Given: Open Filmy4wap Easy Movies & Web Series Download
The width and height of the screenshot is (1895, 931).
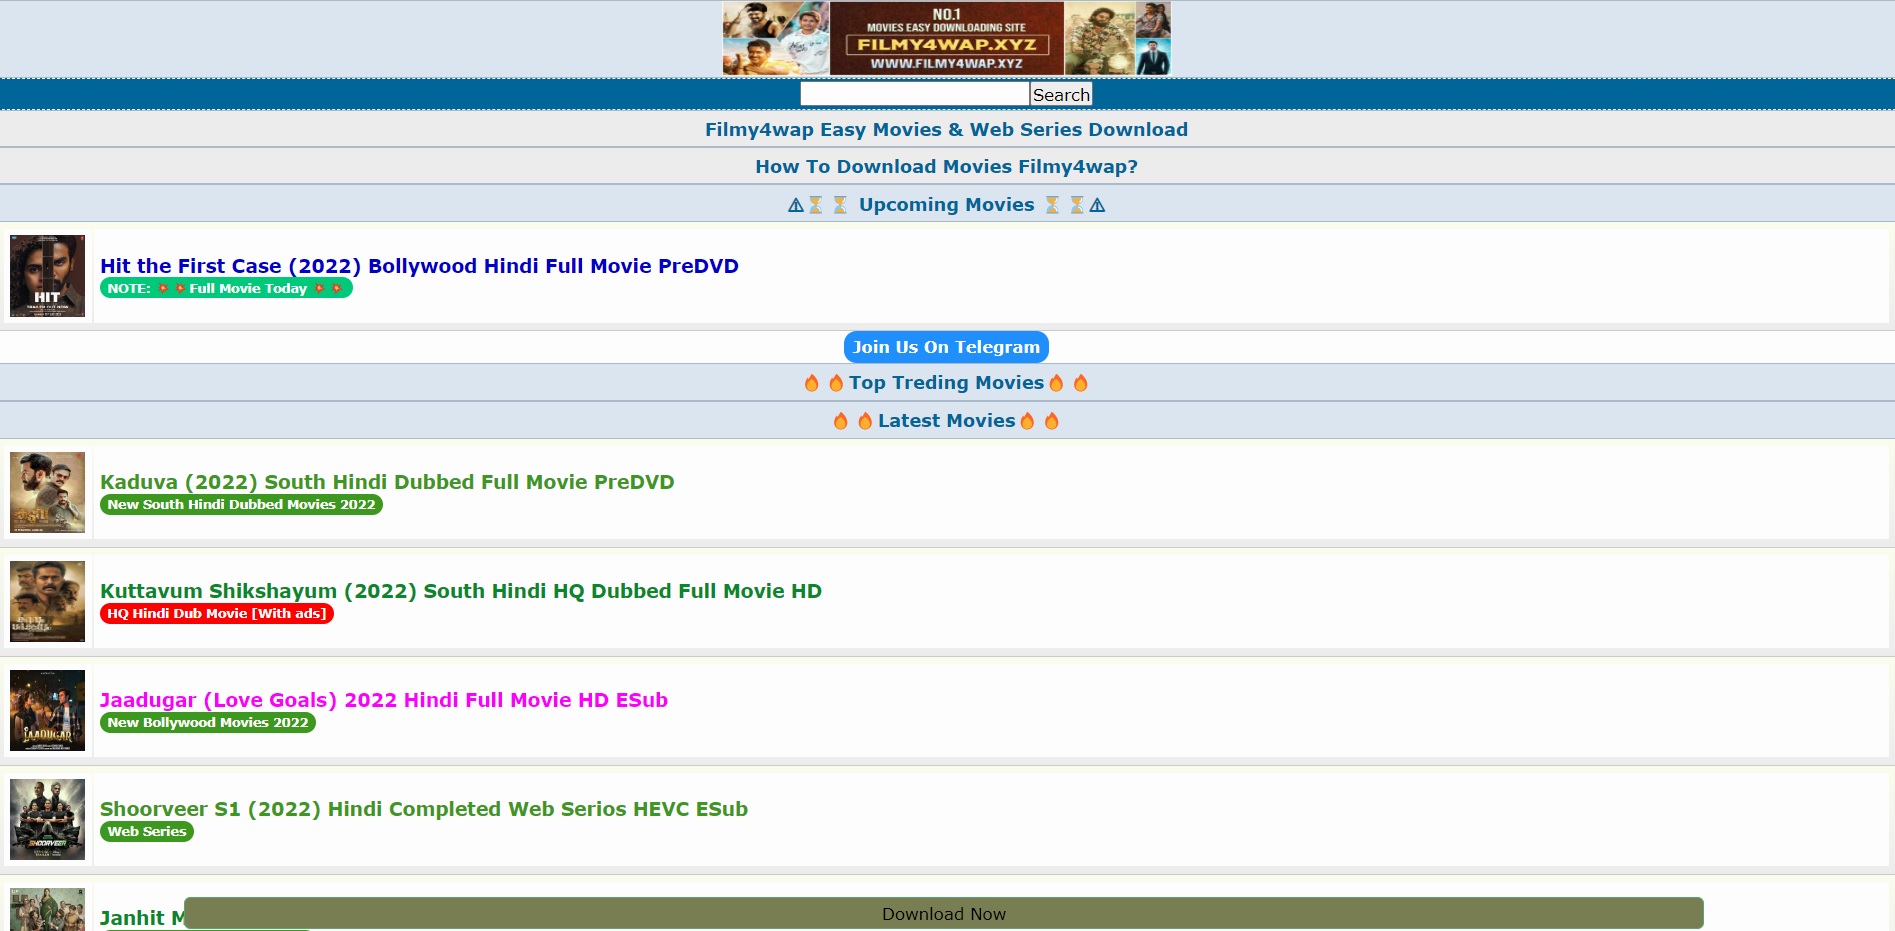Looking at the screenshot, I should click(946, 129).
